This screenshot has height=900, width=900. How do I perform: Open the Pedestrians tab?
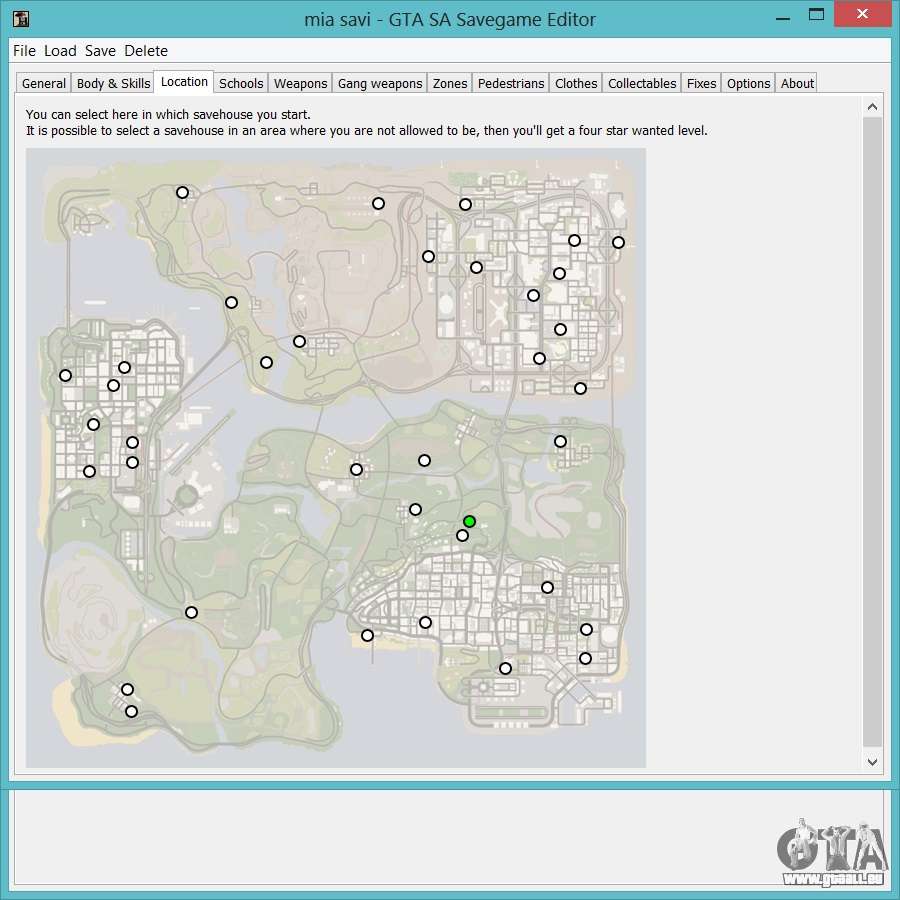point(511,83)
